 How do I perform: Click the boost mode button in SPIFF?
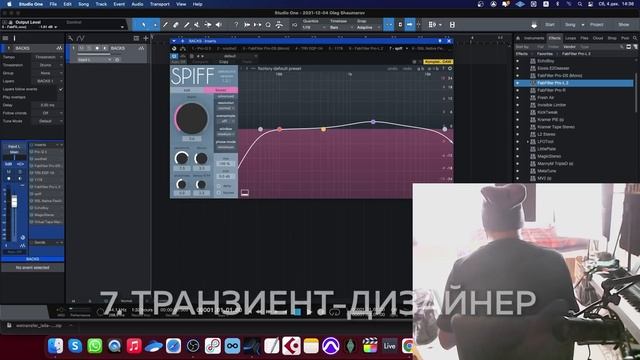(x=220, y=90)
